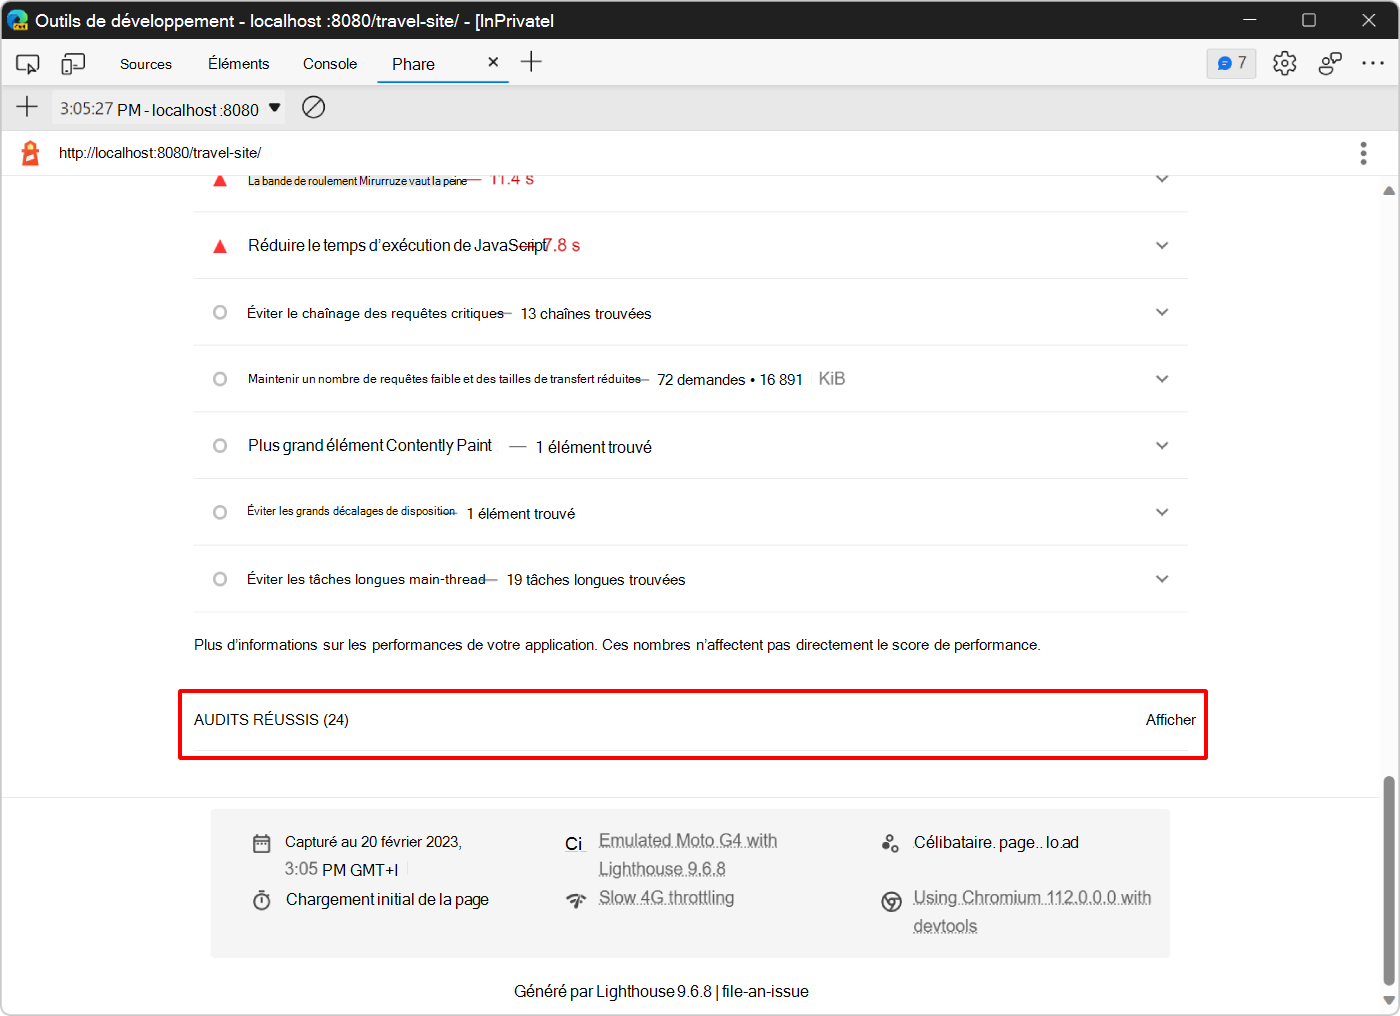Image resolution: width=1400 pixels, height=1016 pixels.
Task: Clear all reports with the circle-slash icon
Action: click(x=313, y=107)
